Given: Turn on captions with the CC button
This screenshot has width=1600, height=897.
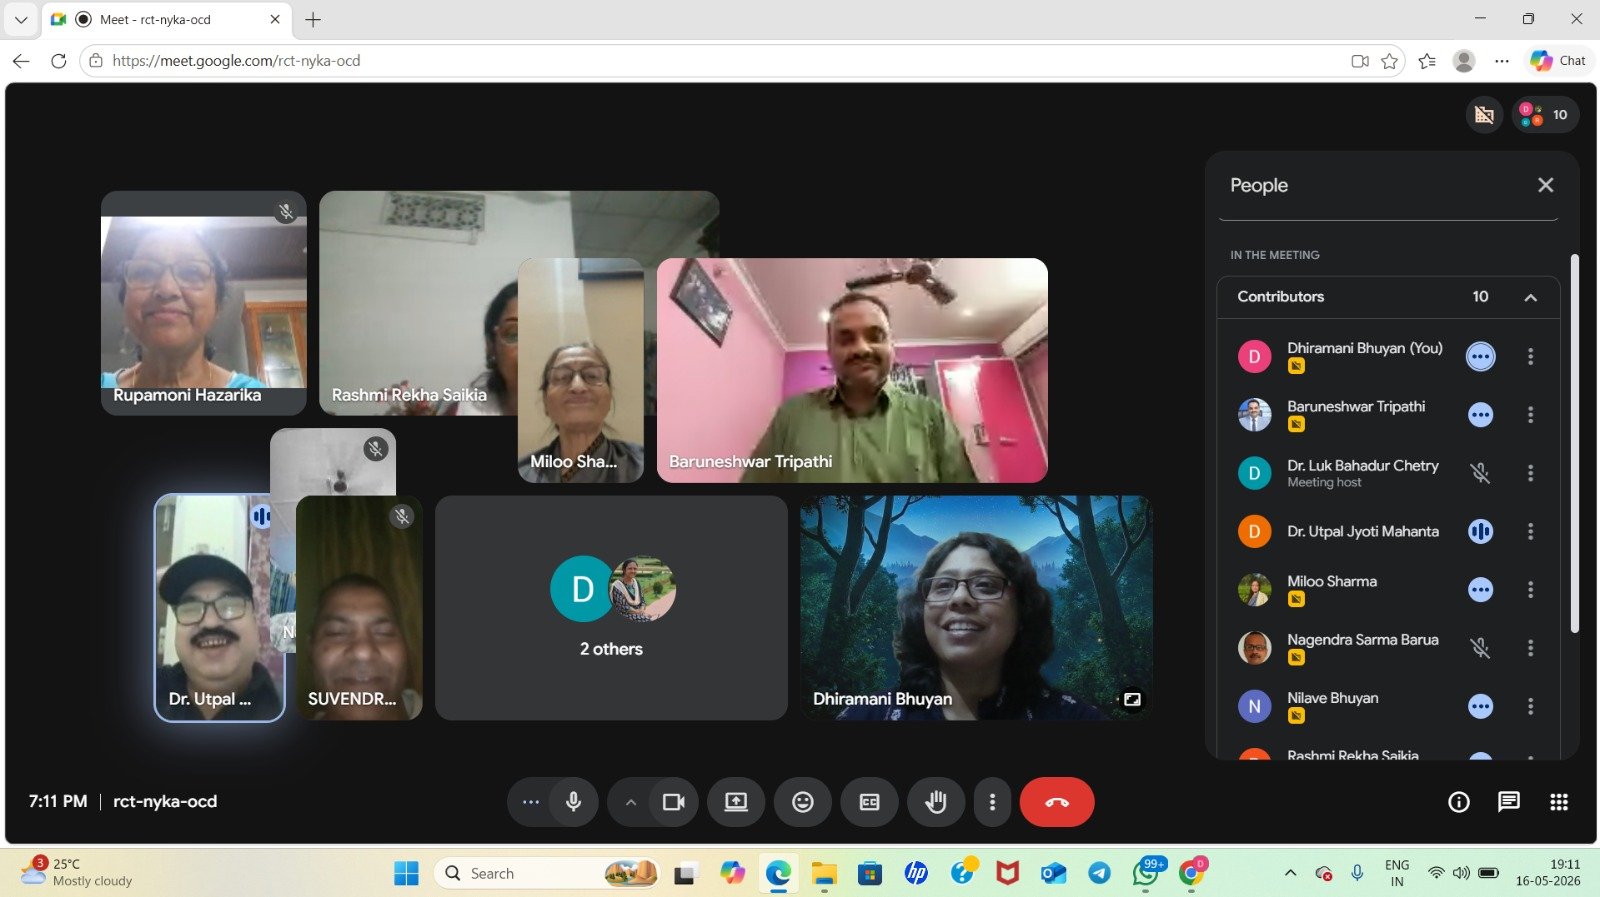Looking at the screenshot, I should pyautogui.click(x=870, y=802).
